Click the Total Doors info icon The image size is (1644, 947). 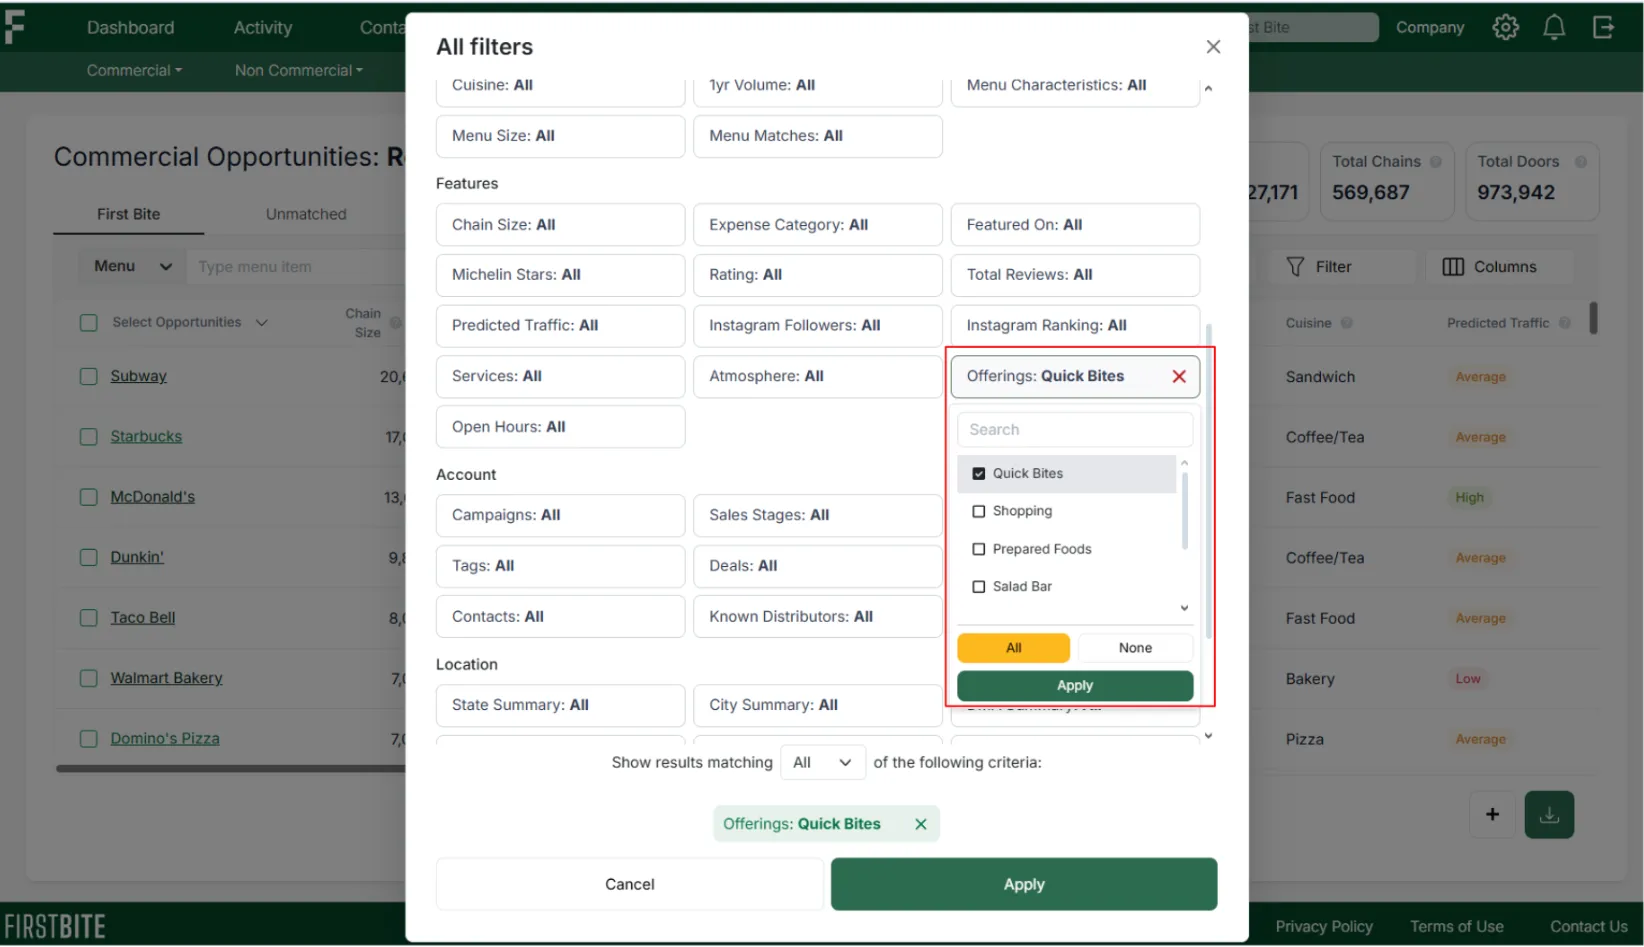point(1581,162)
